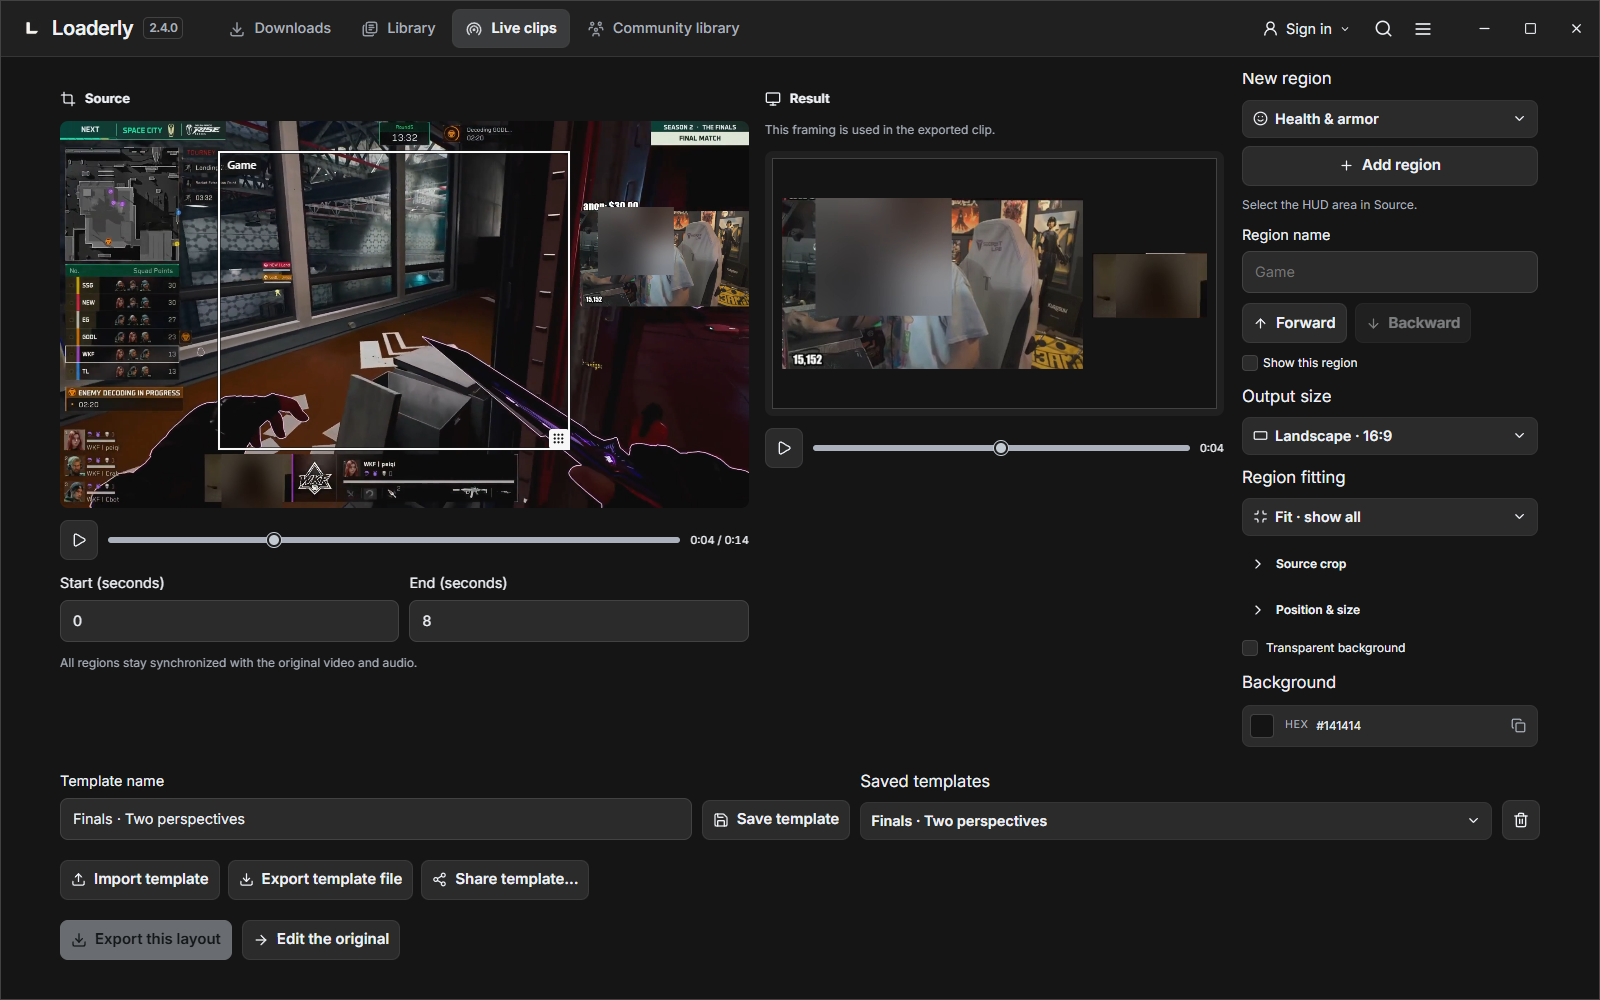The width and height of the screenshot is (1600, 1000).
Task: Play the Result video preview
Action: point(784,448)
